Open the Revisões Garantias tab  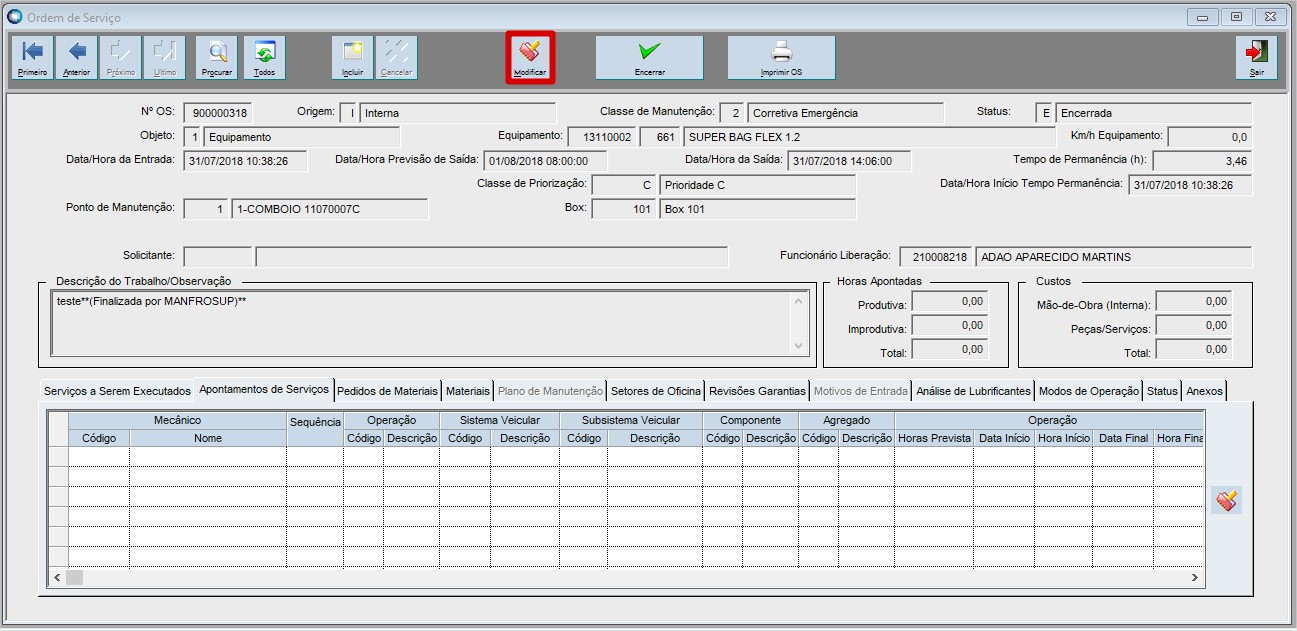757,391
